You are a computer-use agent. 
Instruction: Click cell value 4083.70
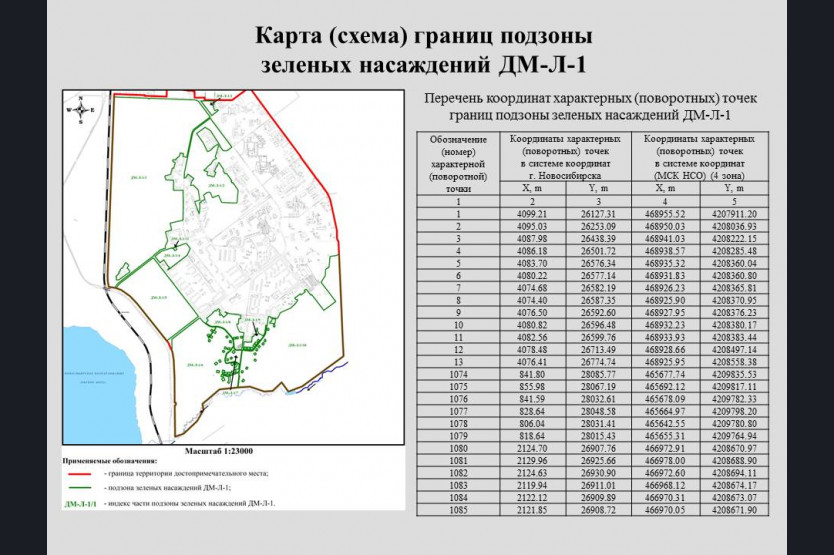[x=532, y=263]
